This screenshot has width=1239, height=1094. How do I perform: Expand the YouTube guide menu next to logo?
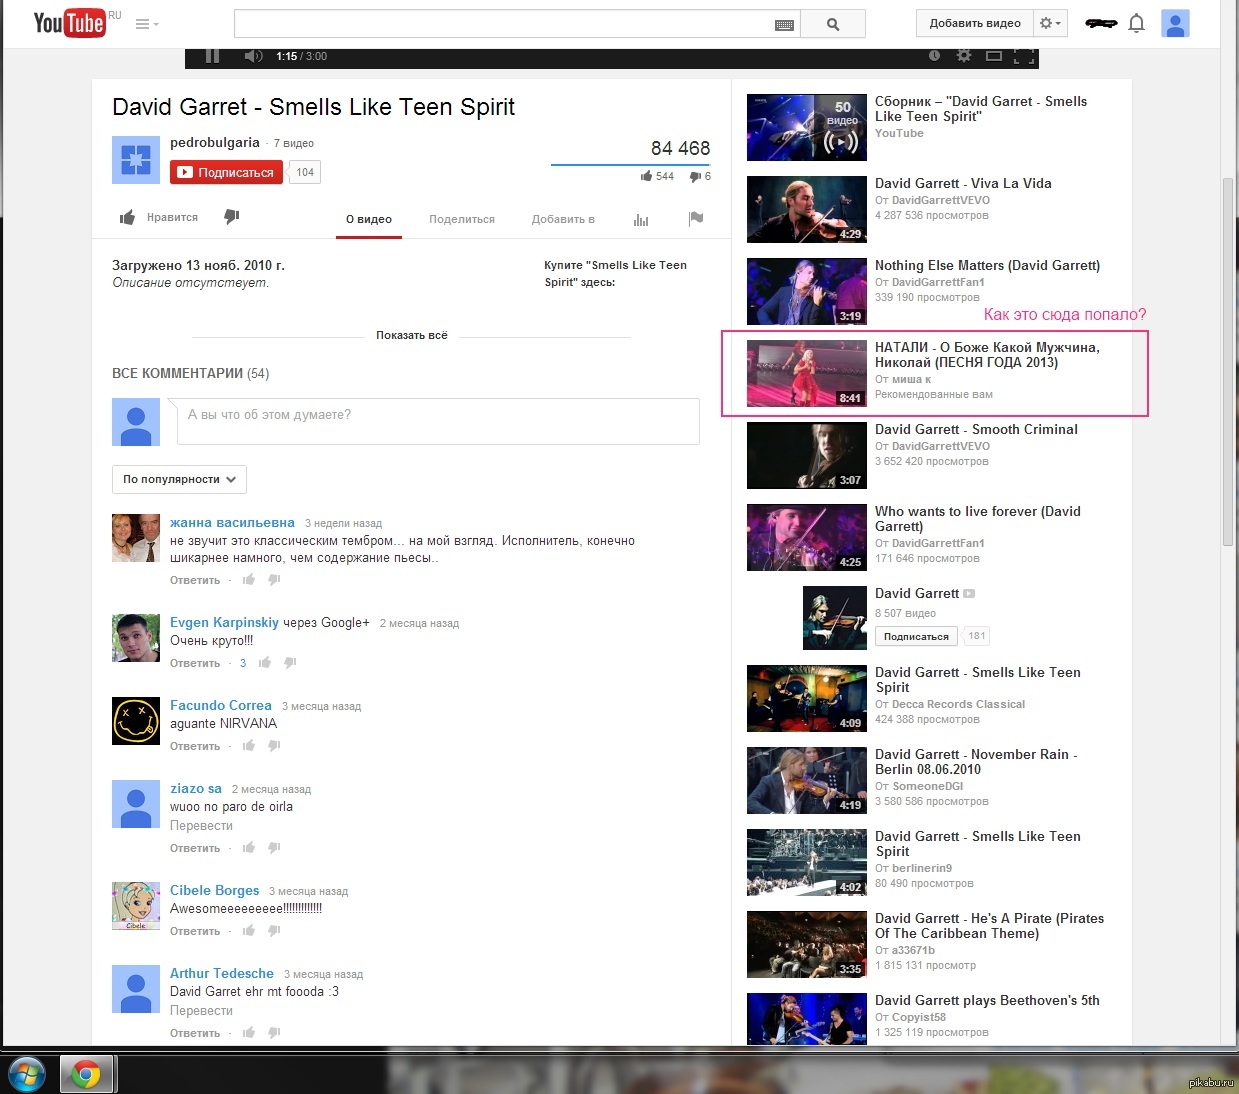pyautogui.click(x=147, y=24)
